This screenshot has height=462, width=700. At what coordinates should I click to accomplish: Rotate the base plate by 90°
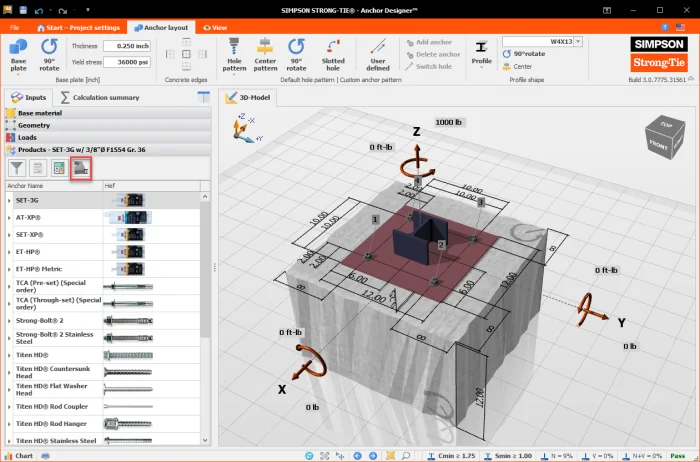(x=49, y=55)
